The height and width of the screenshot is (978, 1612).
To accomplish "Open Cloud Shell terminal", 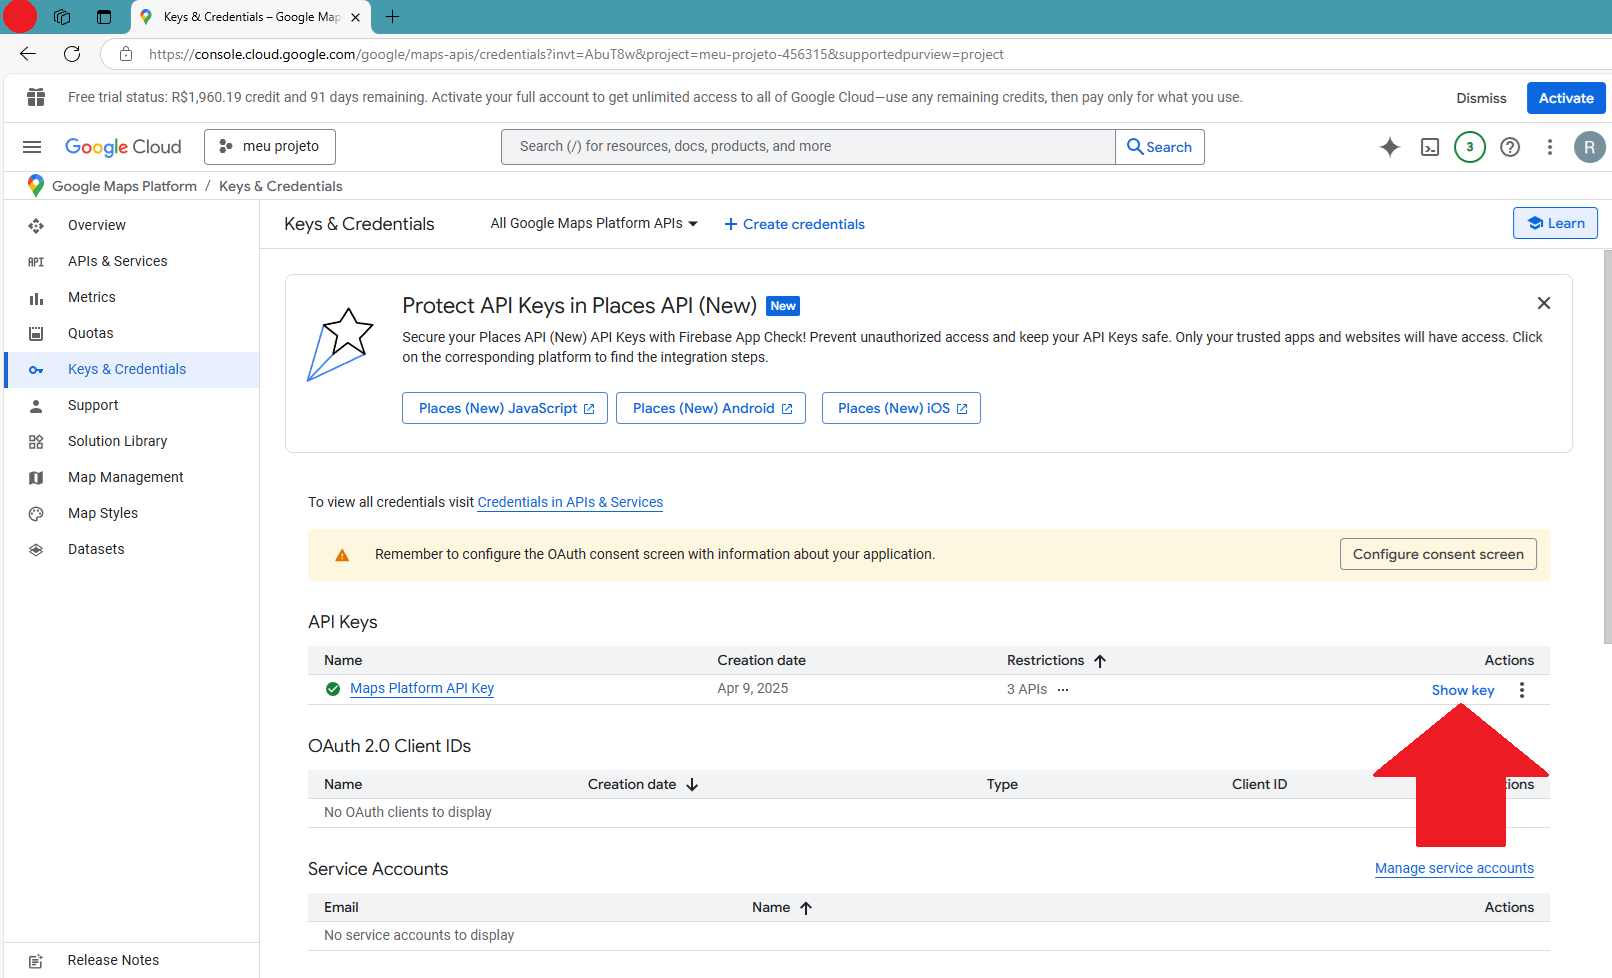I will [x=1430, y=147].
